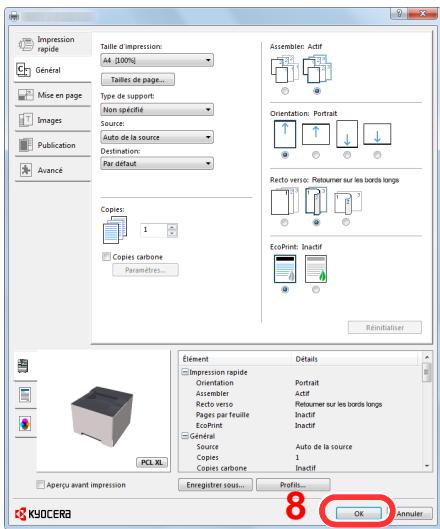Show page layout preview icon
The height and width of the screenshot is (529, 440).
25,395
